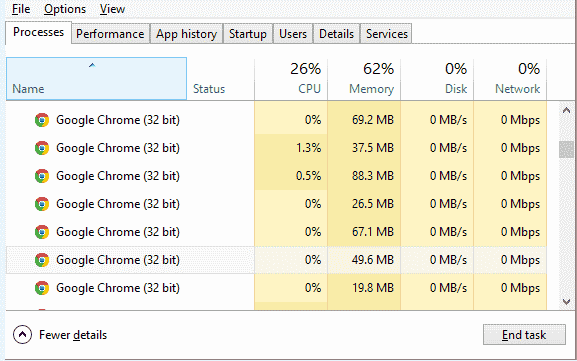Sort processes by CPU column header
577x361 pixels.
(x=291, y=79)
